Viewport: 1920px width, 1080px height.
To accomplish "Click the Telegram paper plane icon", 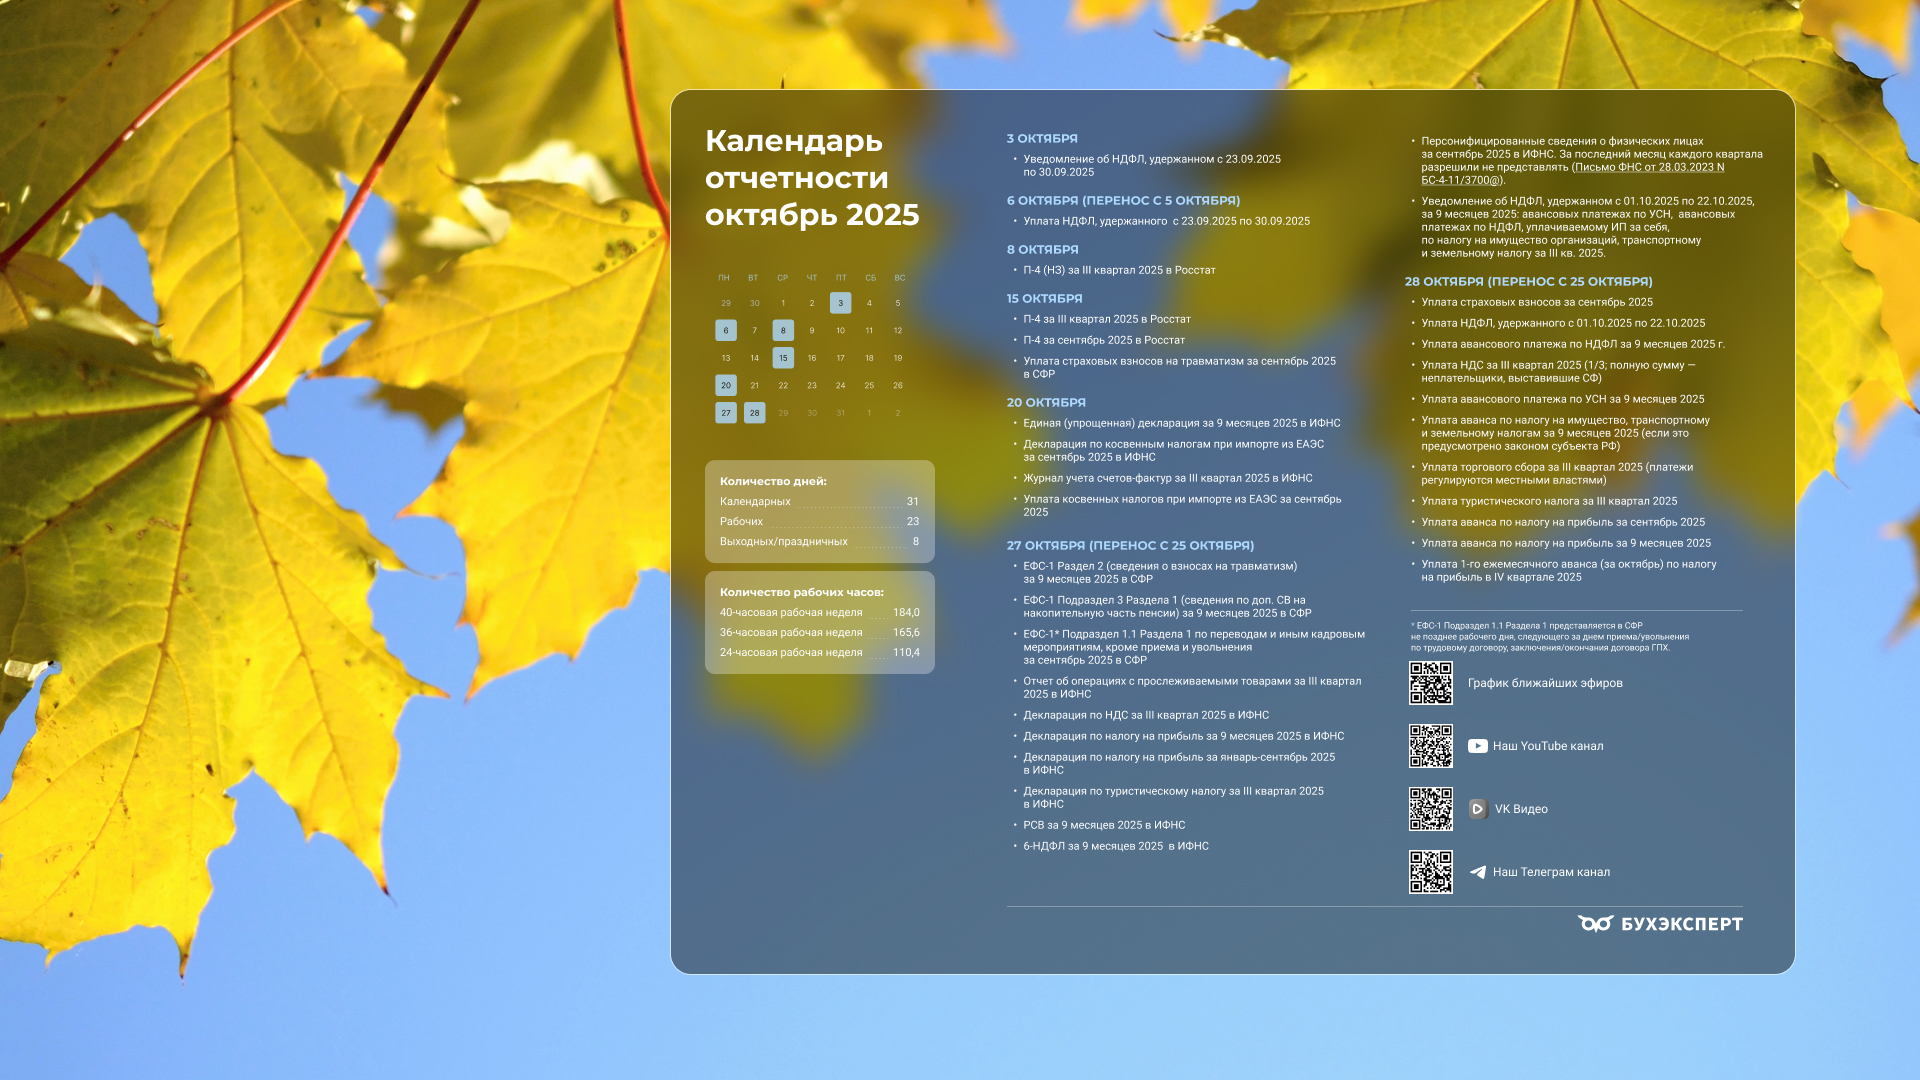I will (x=1477, y=872).
